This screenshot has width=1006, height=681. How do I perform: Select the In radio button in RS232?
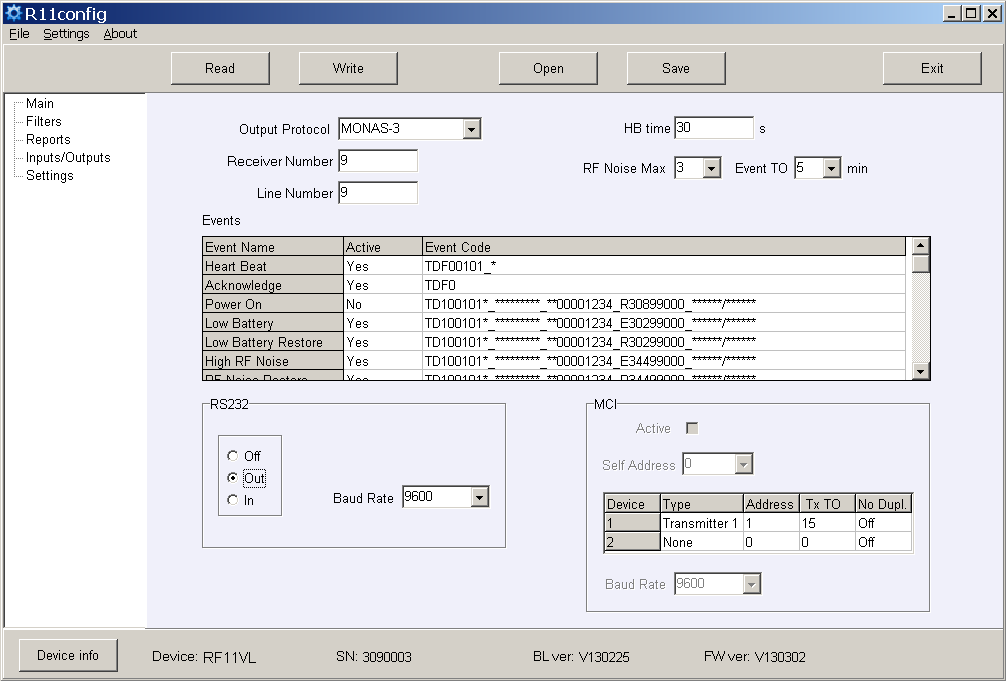tap(233, 500)
